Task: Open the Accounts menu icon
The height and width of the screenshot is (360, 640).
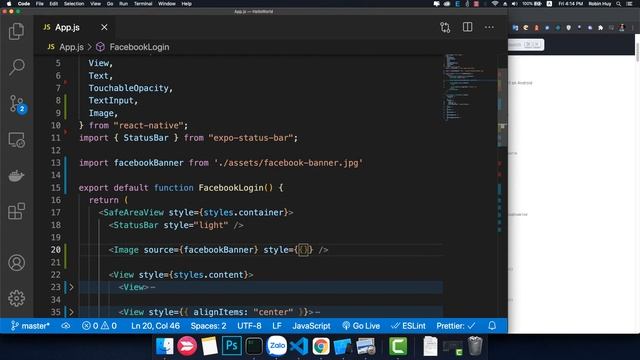Action: tap(16, 263)
